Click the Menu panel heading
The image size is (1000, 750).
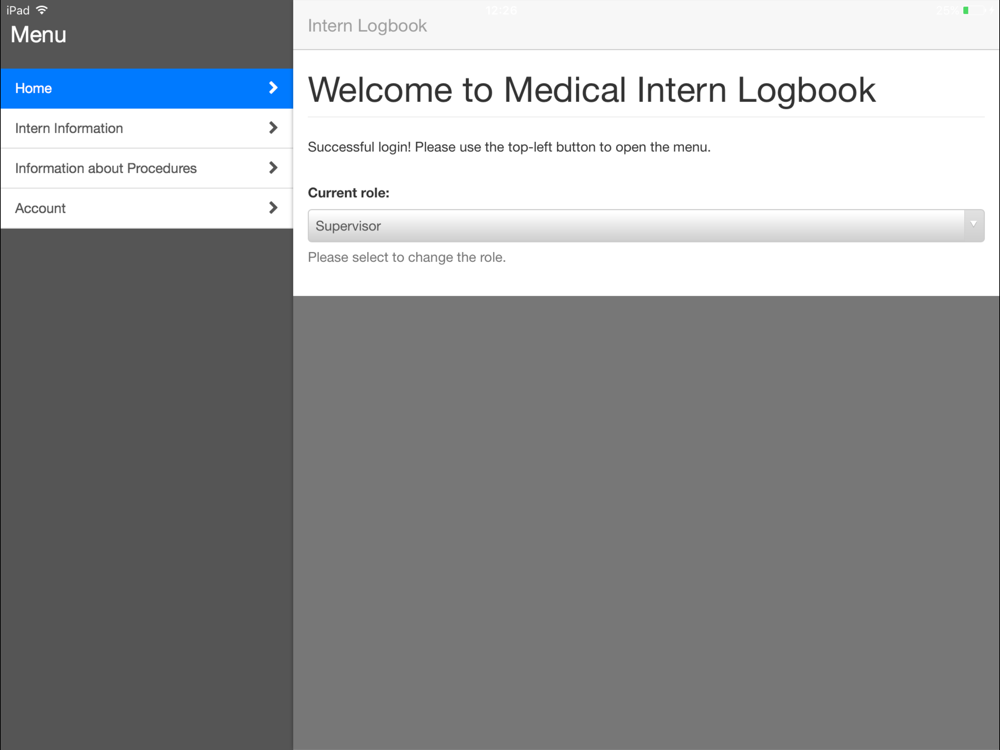(x=38, y=34)
